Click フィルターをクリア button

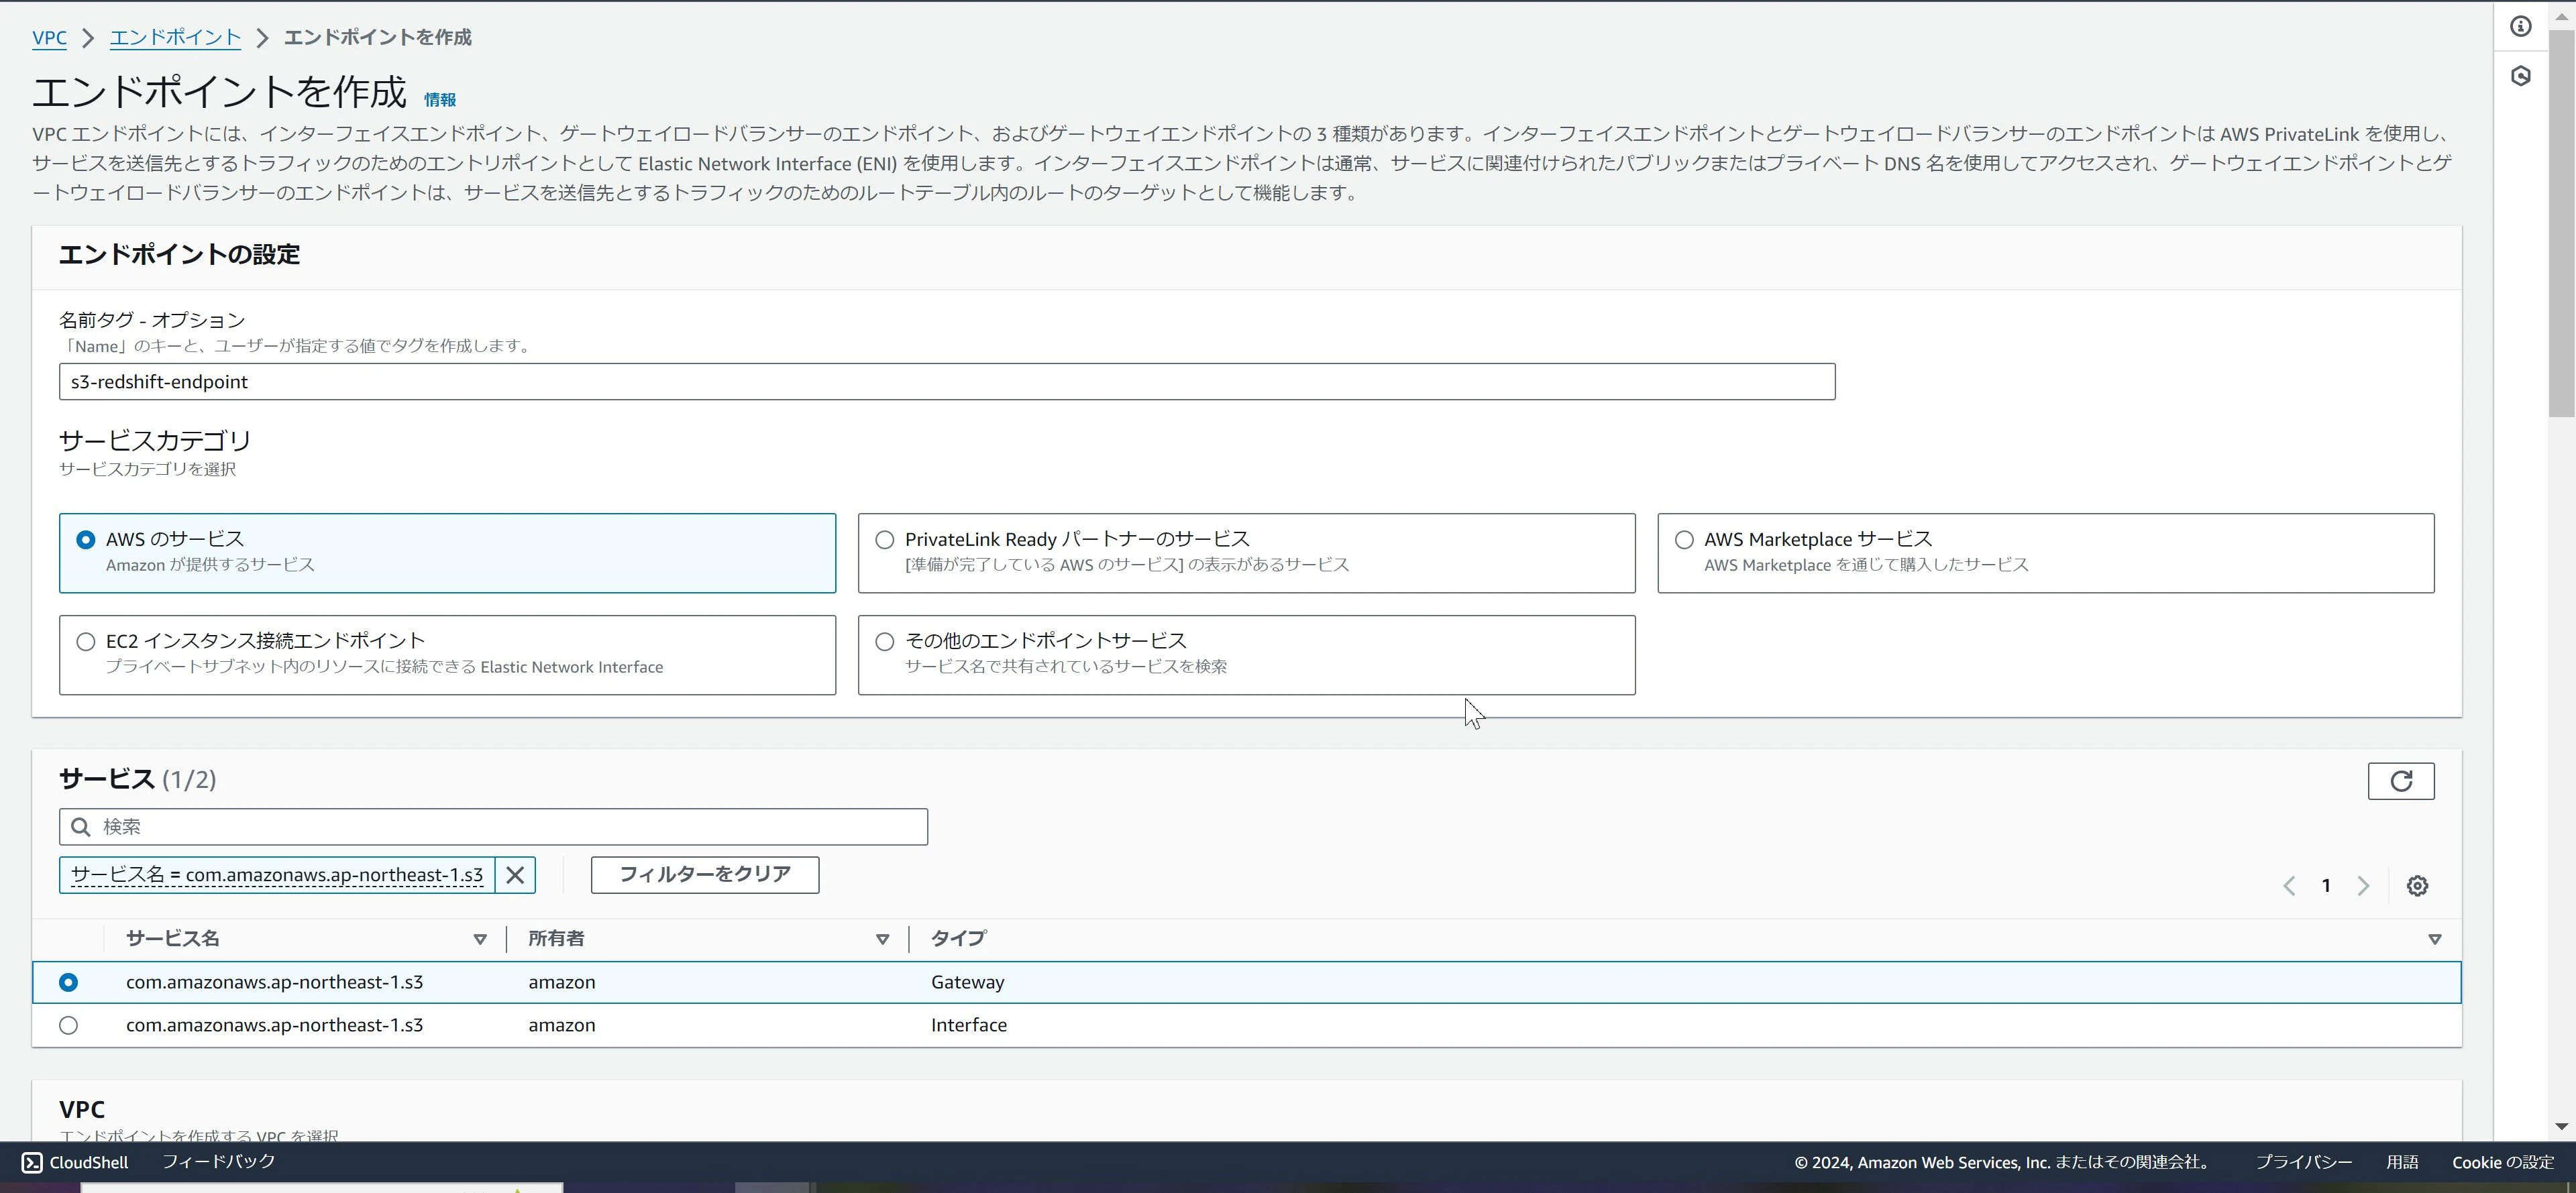705,875
